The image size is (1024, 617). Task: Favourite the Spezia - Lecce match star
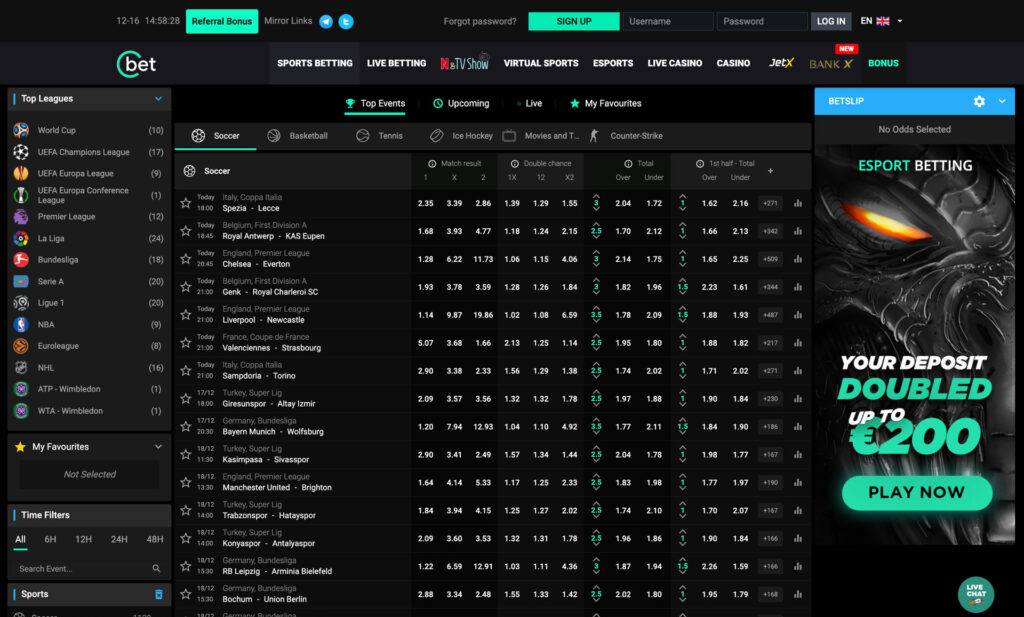(x=185, y=203)
